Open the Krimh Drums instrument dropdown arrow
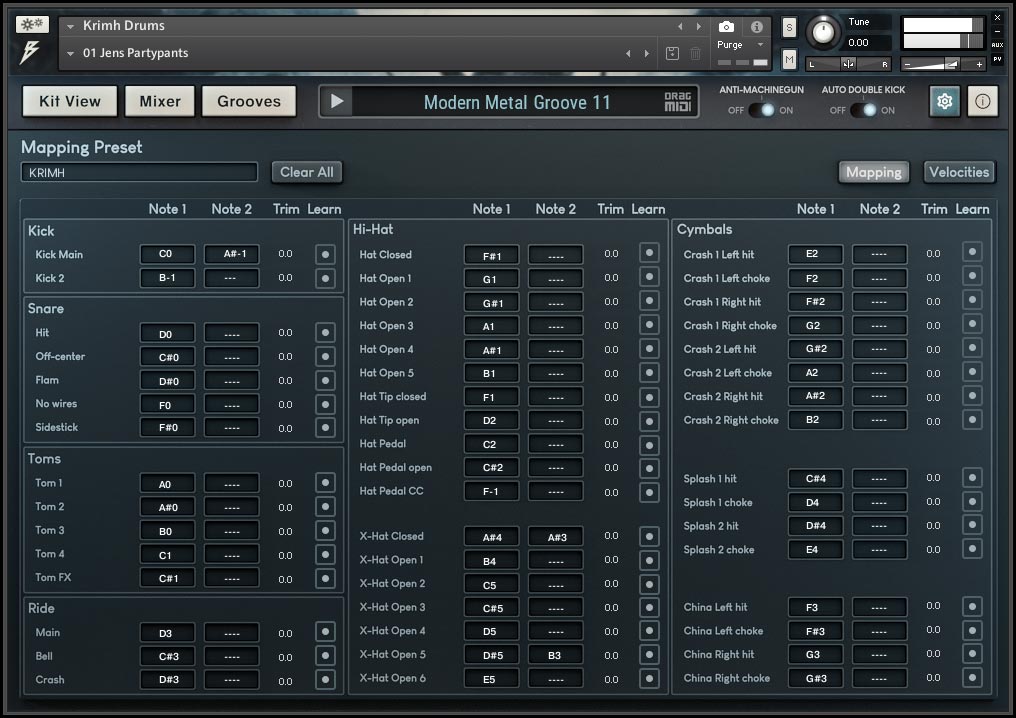 click(70, 27)
